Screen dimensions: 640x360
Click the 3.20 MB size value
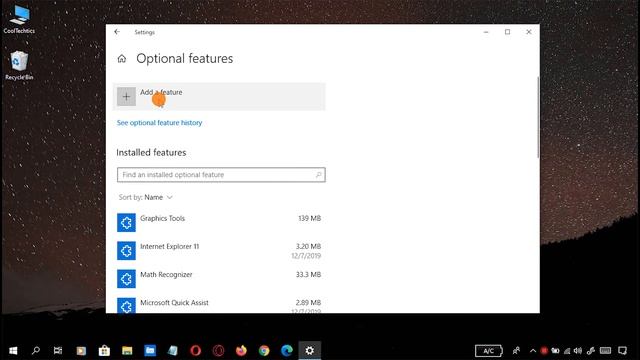[x=308, y=247]
